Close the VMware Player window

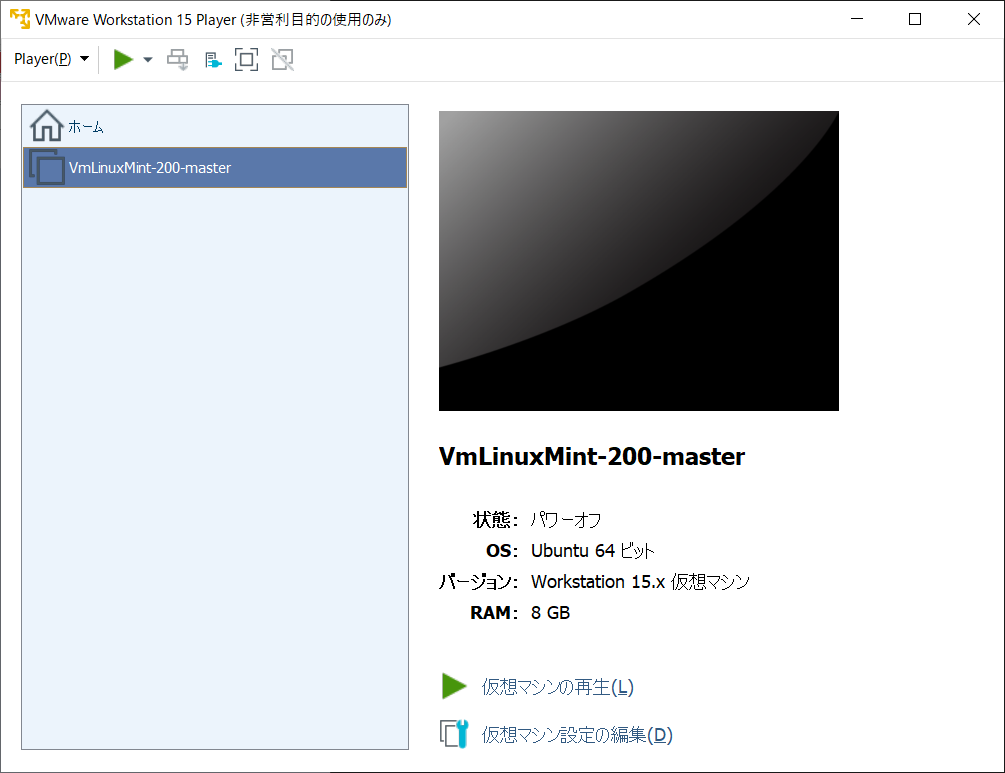974,19
